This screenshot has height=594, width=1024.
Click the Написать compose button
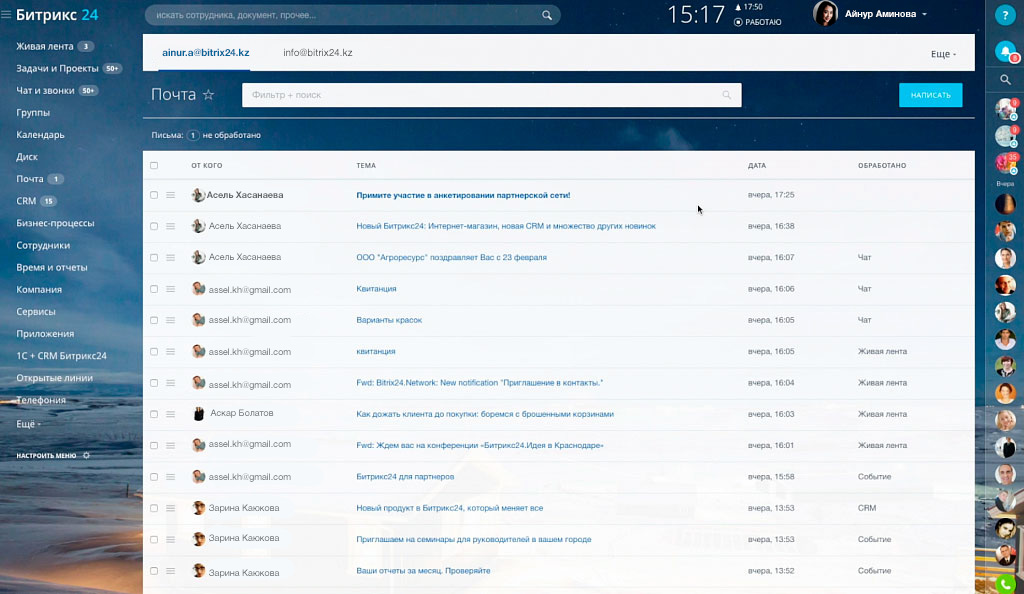tap(930, 95)
